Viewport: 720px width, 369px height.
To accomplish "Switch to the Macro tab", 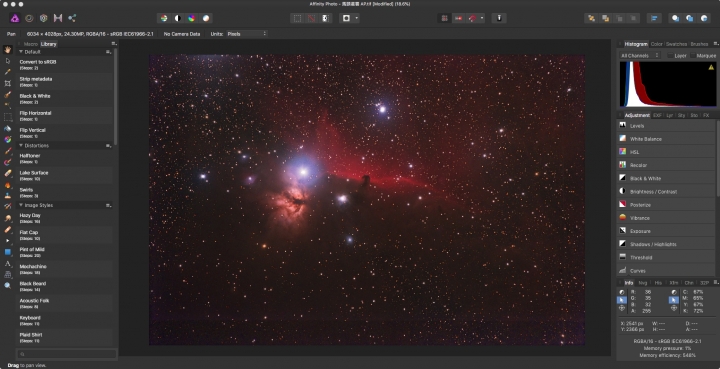I will coord(30,44).
